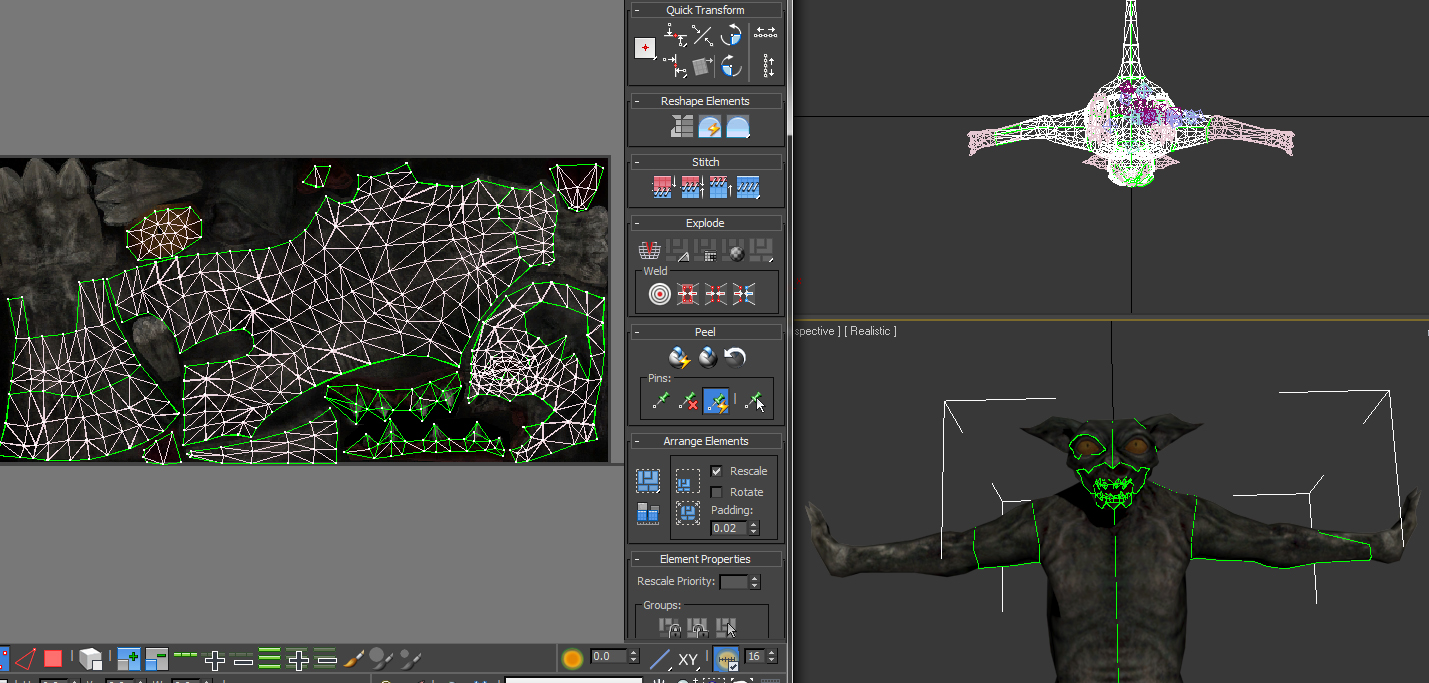
Task: Click the Padding value input field
Action: (x=728, y=528)
